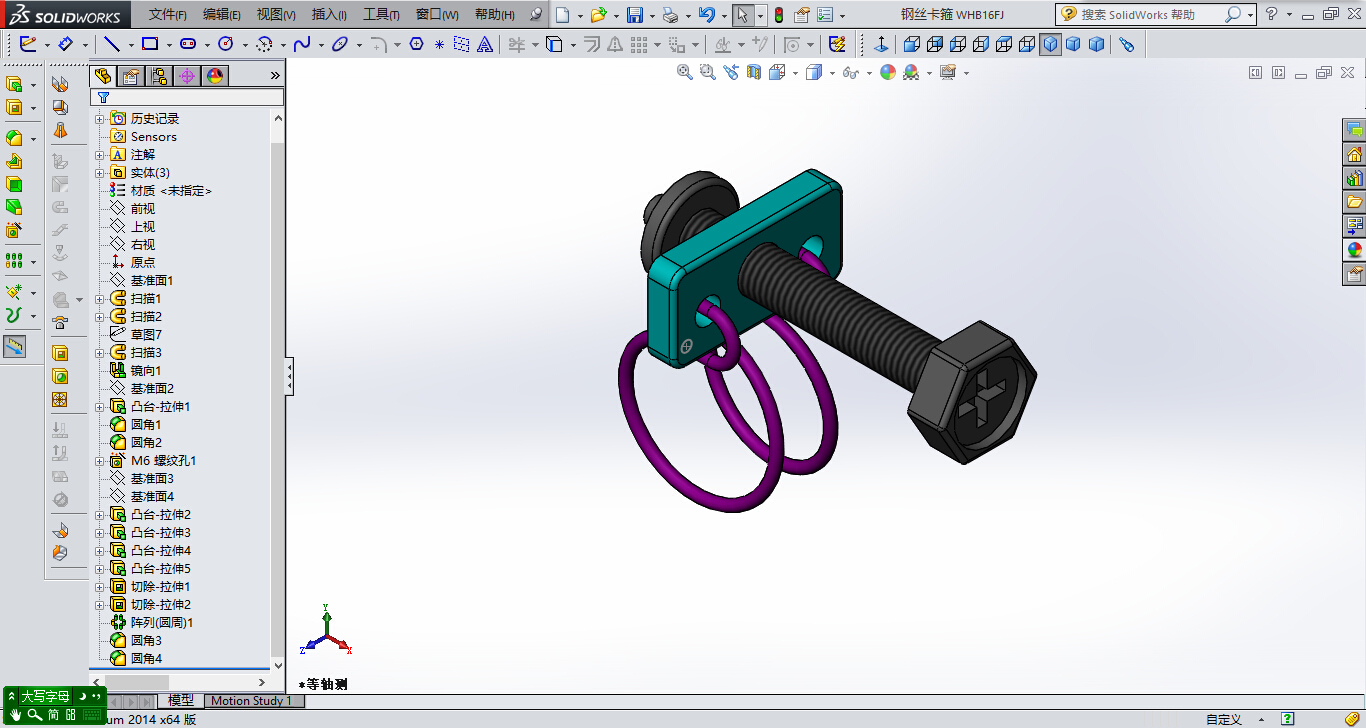Select the Circle sketch tool
This screenshot has height=728, width=1366.
226,44
